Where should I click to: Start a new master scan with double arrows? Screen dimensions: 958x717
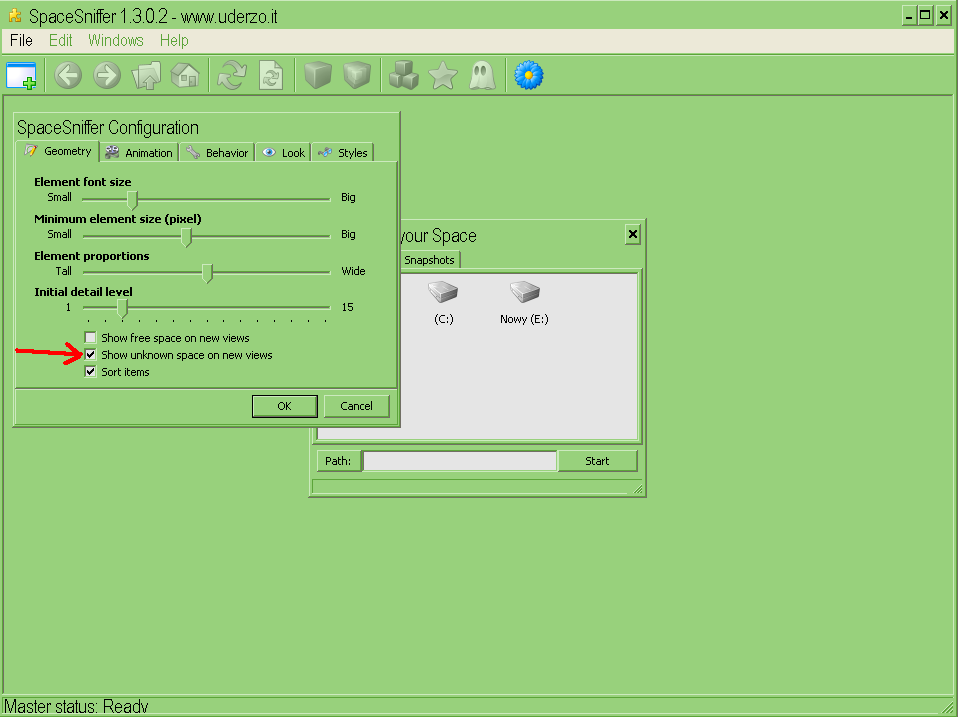(x=232, y=76)
